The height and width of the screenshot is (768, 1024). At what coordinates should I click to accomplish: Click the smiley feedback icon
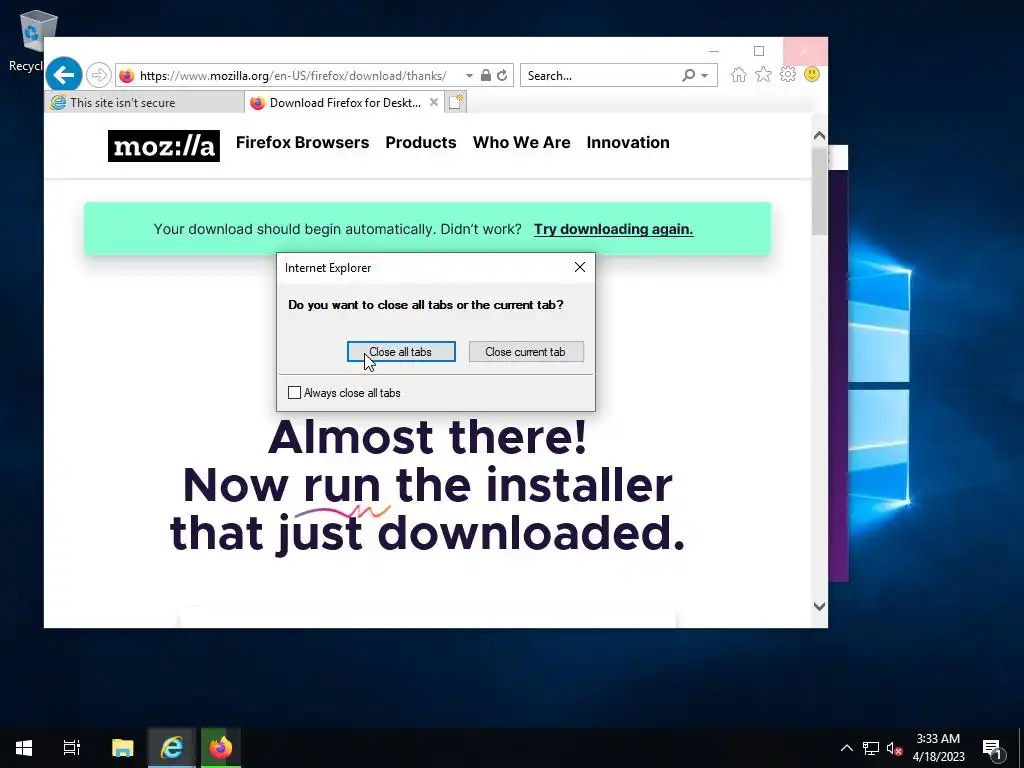812,74
